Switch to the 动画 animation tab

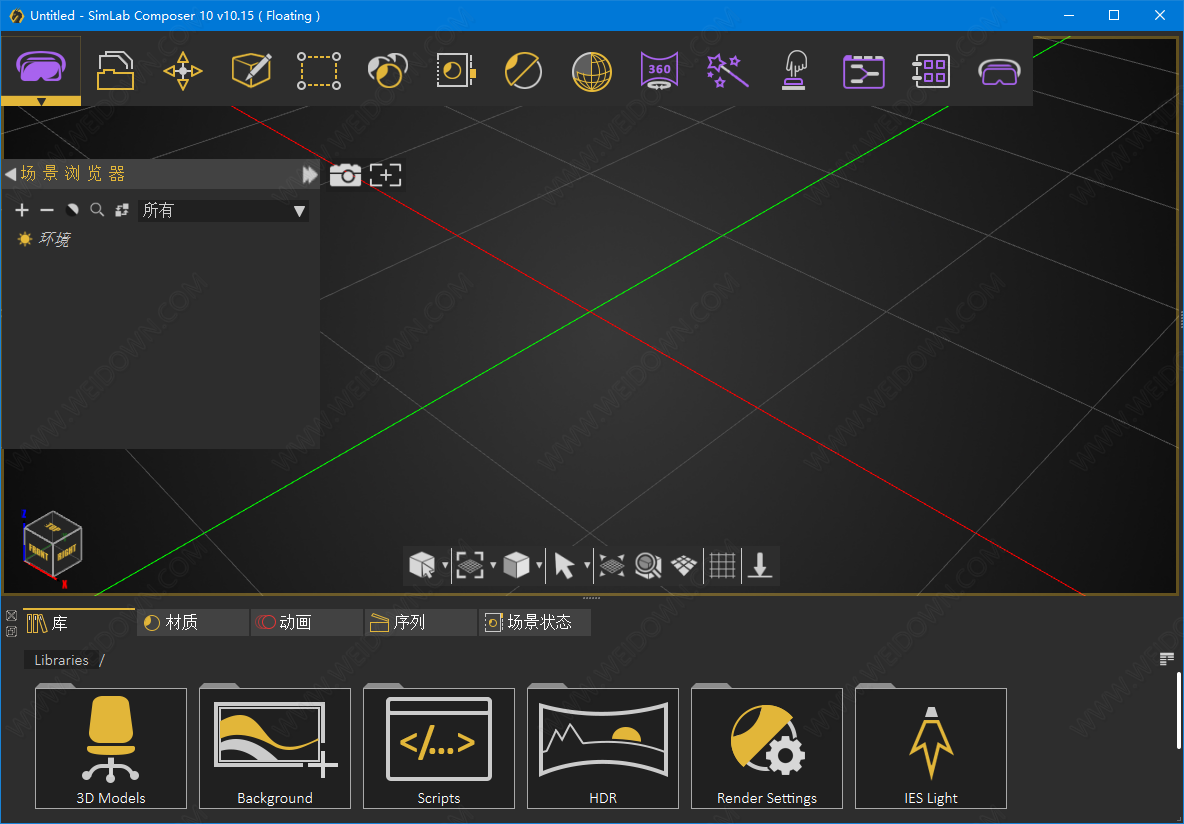[x=307, y=622]
